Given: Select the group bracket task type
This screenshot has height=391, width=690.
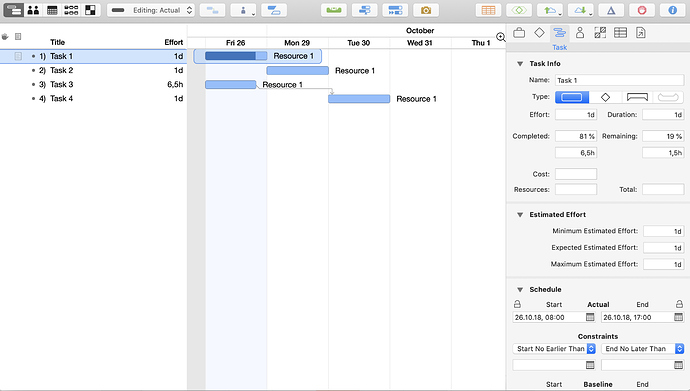Looking at the screenshot, I should [637, 97].
